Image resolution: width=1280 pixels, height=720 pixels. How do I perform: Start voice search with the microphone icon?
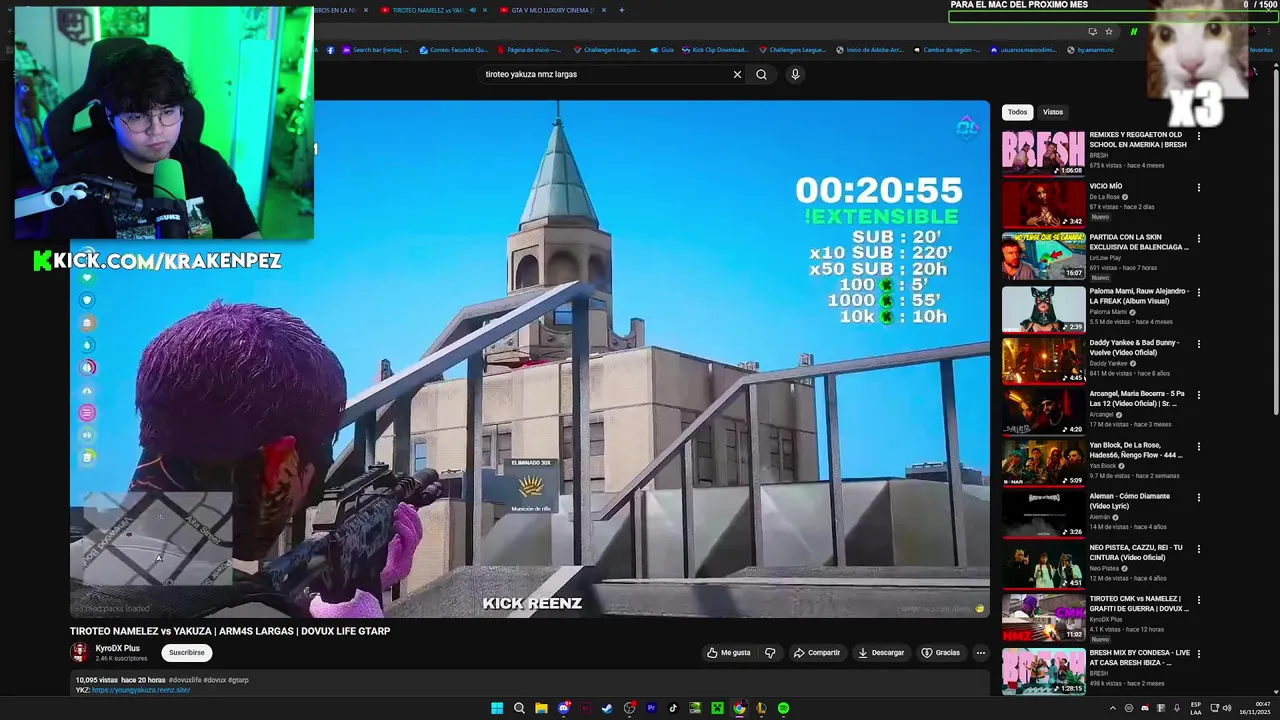tap(795, 74)
